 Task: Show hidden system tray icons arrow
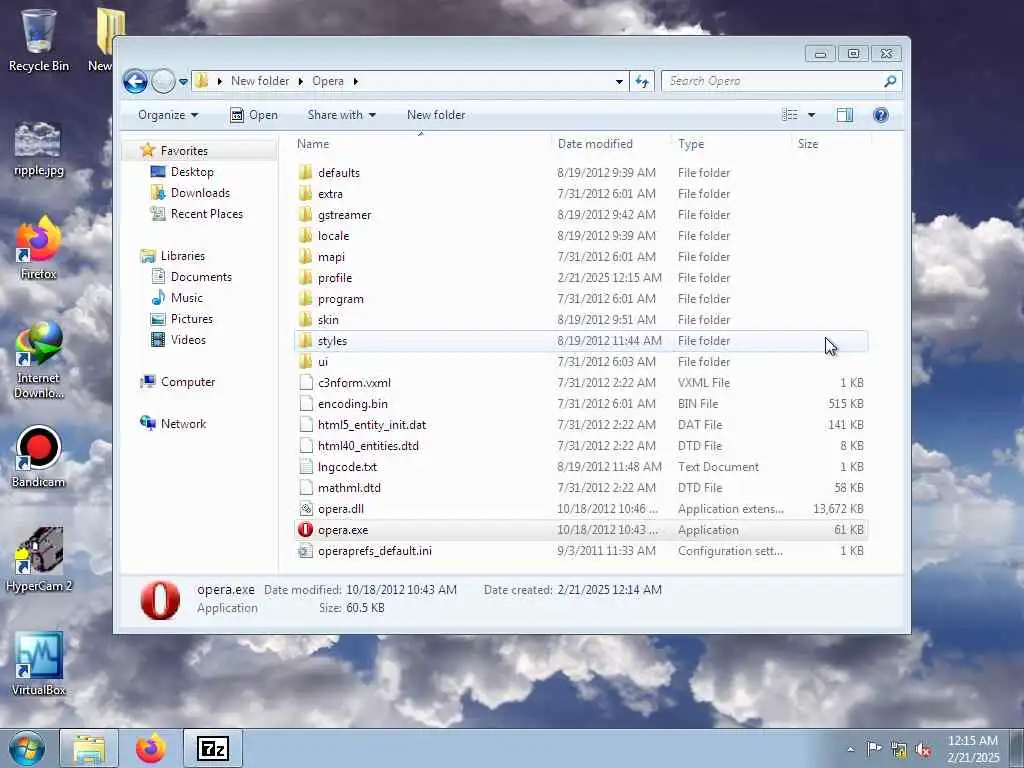pos(850,749)
